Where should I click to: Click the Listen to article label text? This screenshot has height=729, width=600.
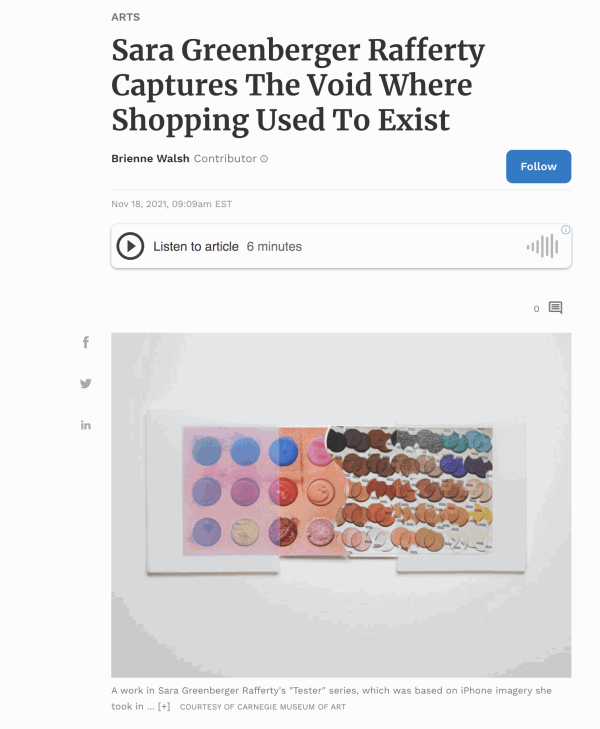click(x=196, y=246)
